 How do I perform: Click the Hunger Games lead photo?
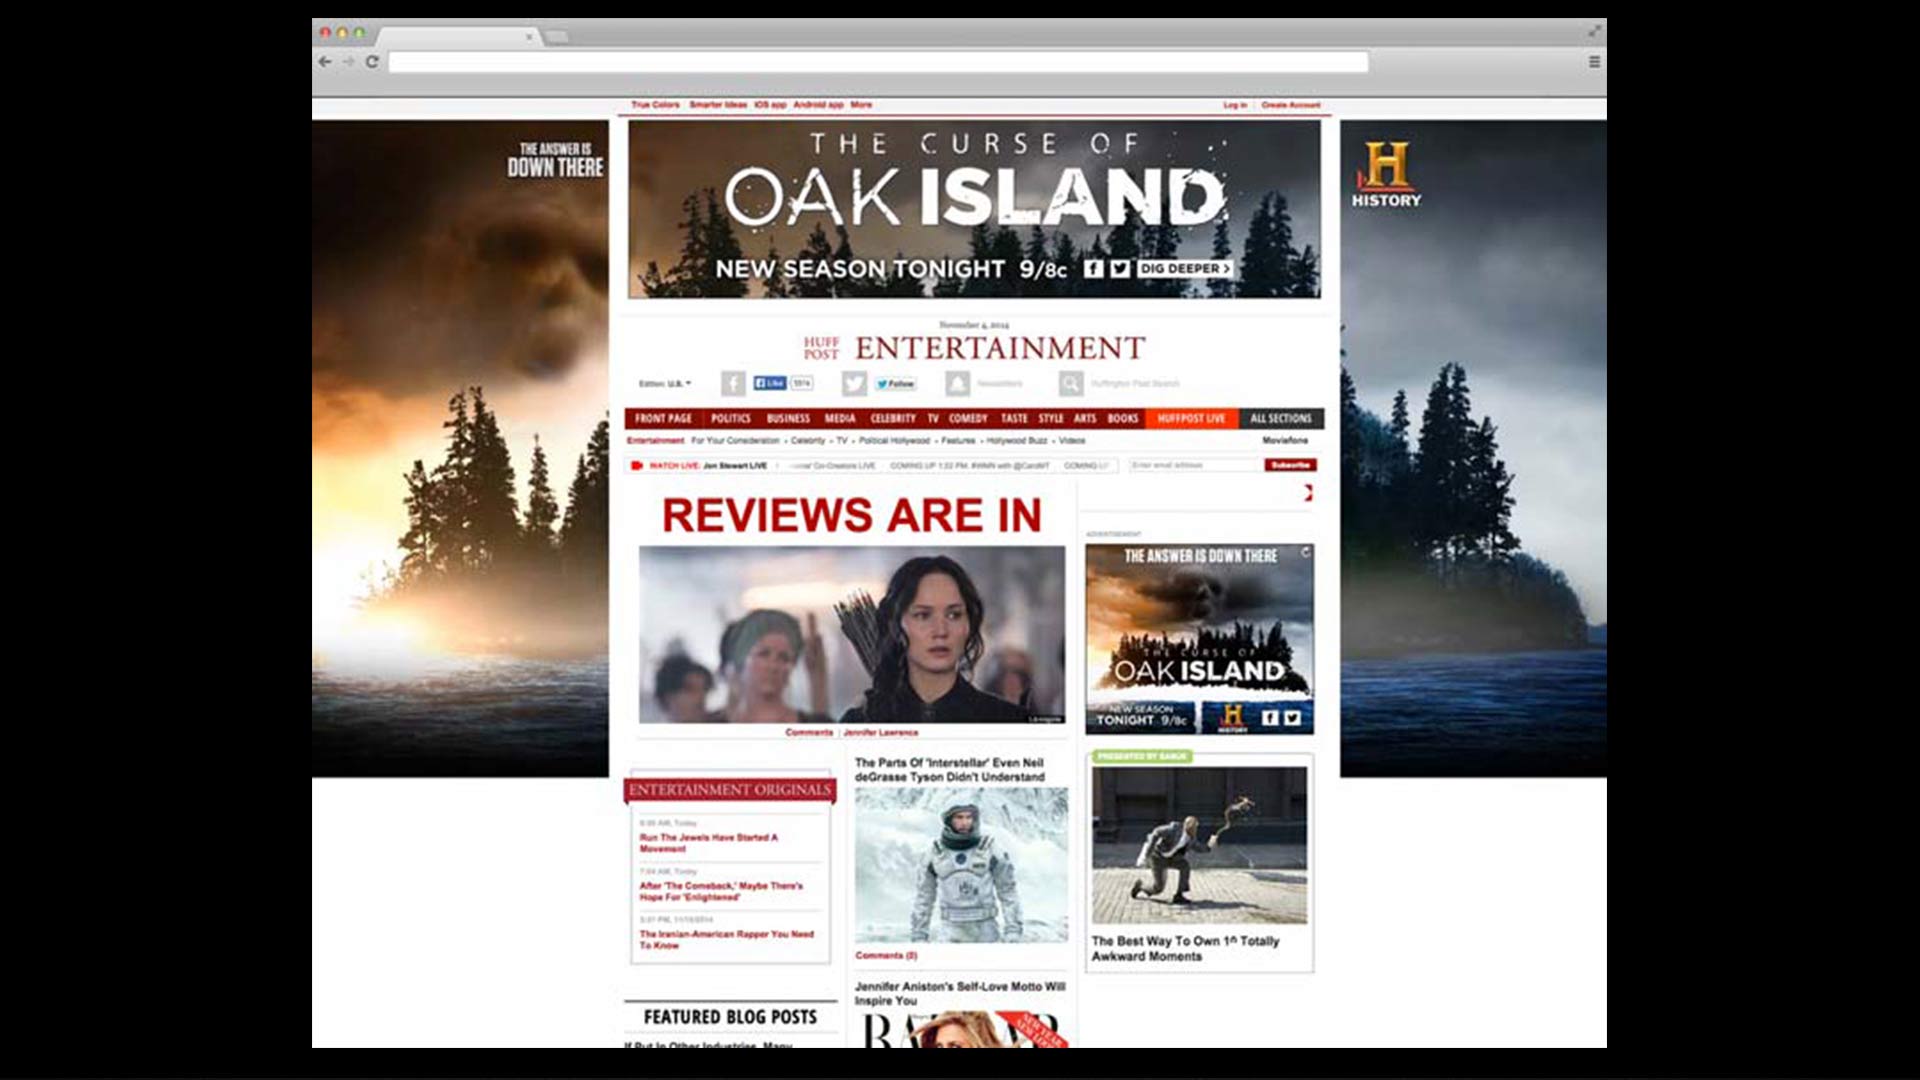point(852,634)
